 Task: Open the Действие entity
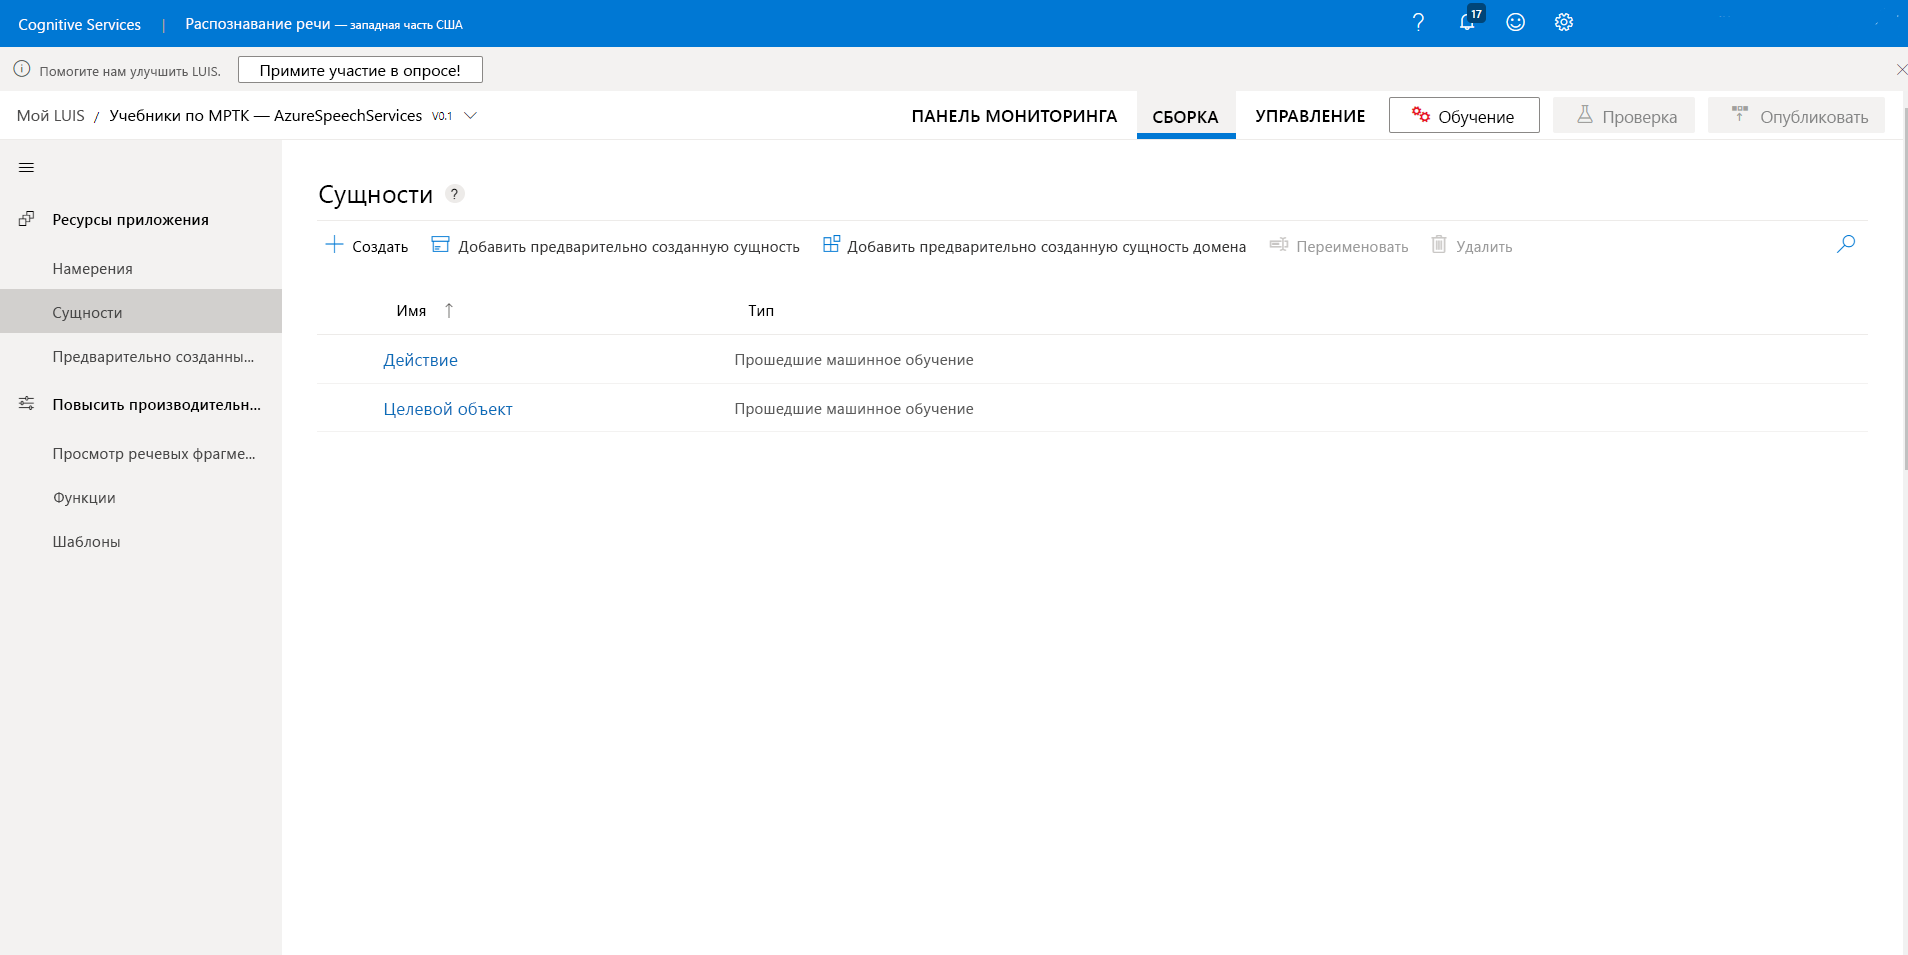coord(420,359)
